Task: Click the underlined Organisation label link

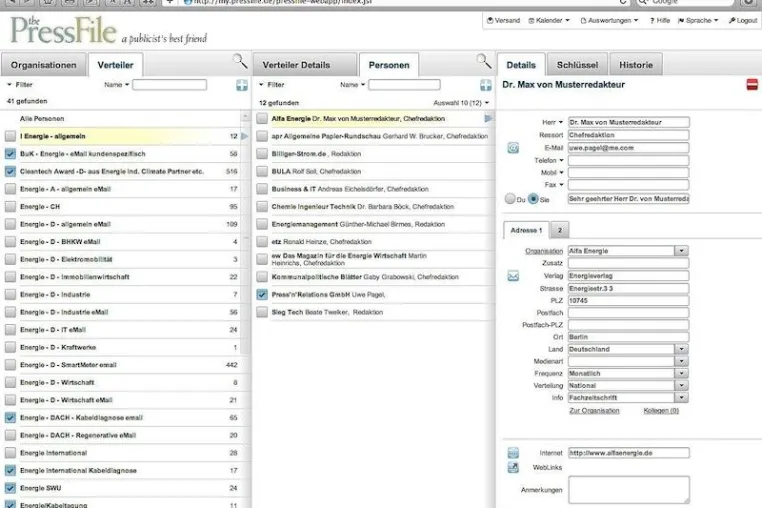Action: (x=544, y=251)
